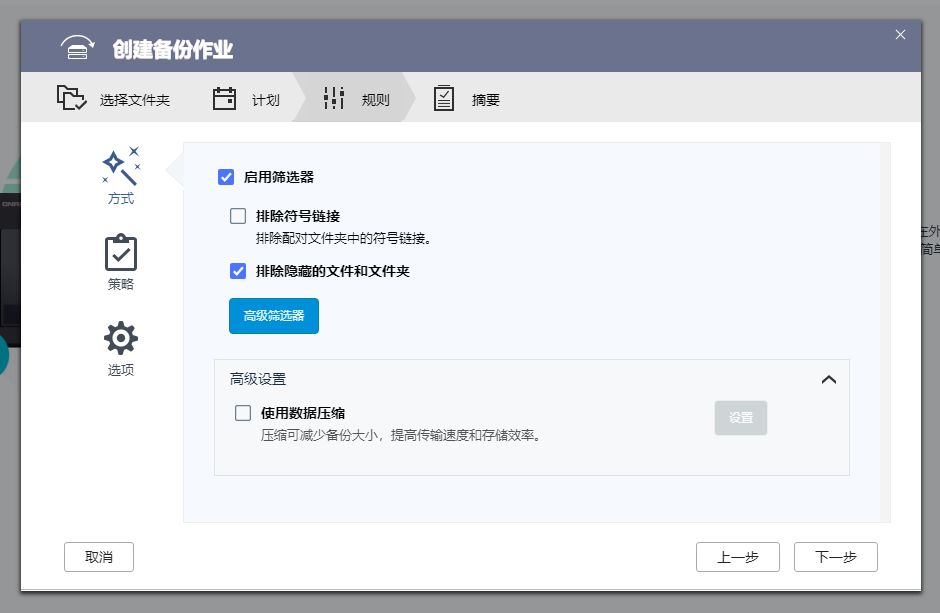
Task: Click the backup app icon in title bar
Action: click(78, 45)
